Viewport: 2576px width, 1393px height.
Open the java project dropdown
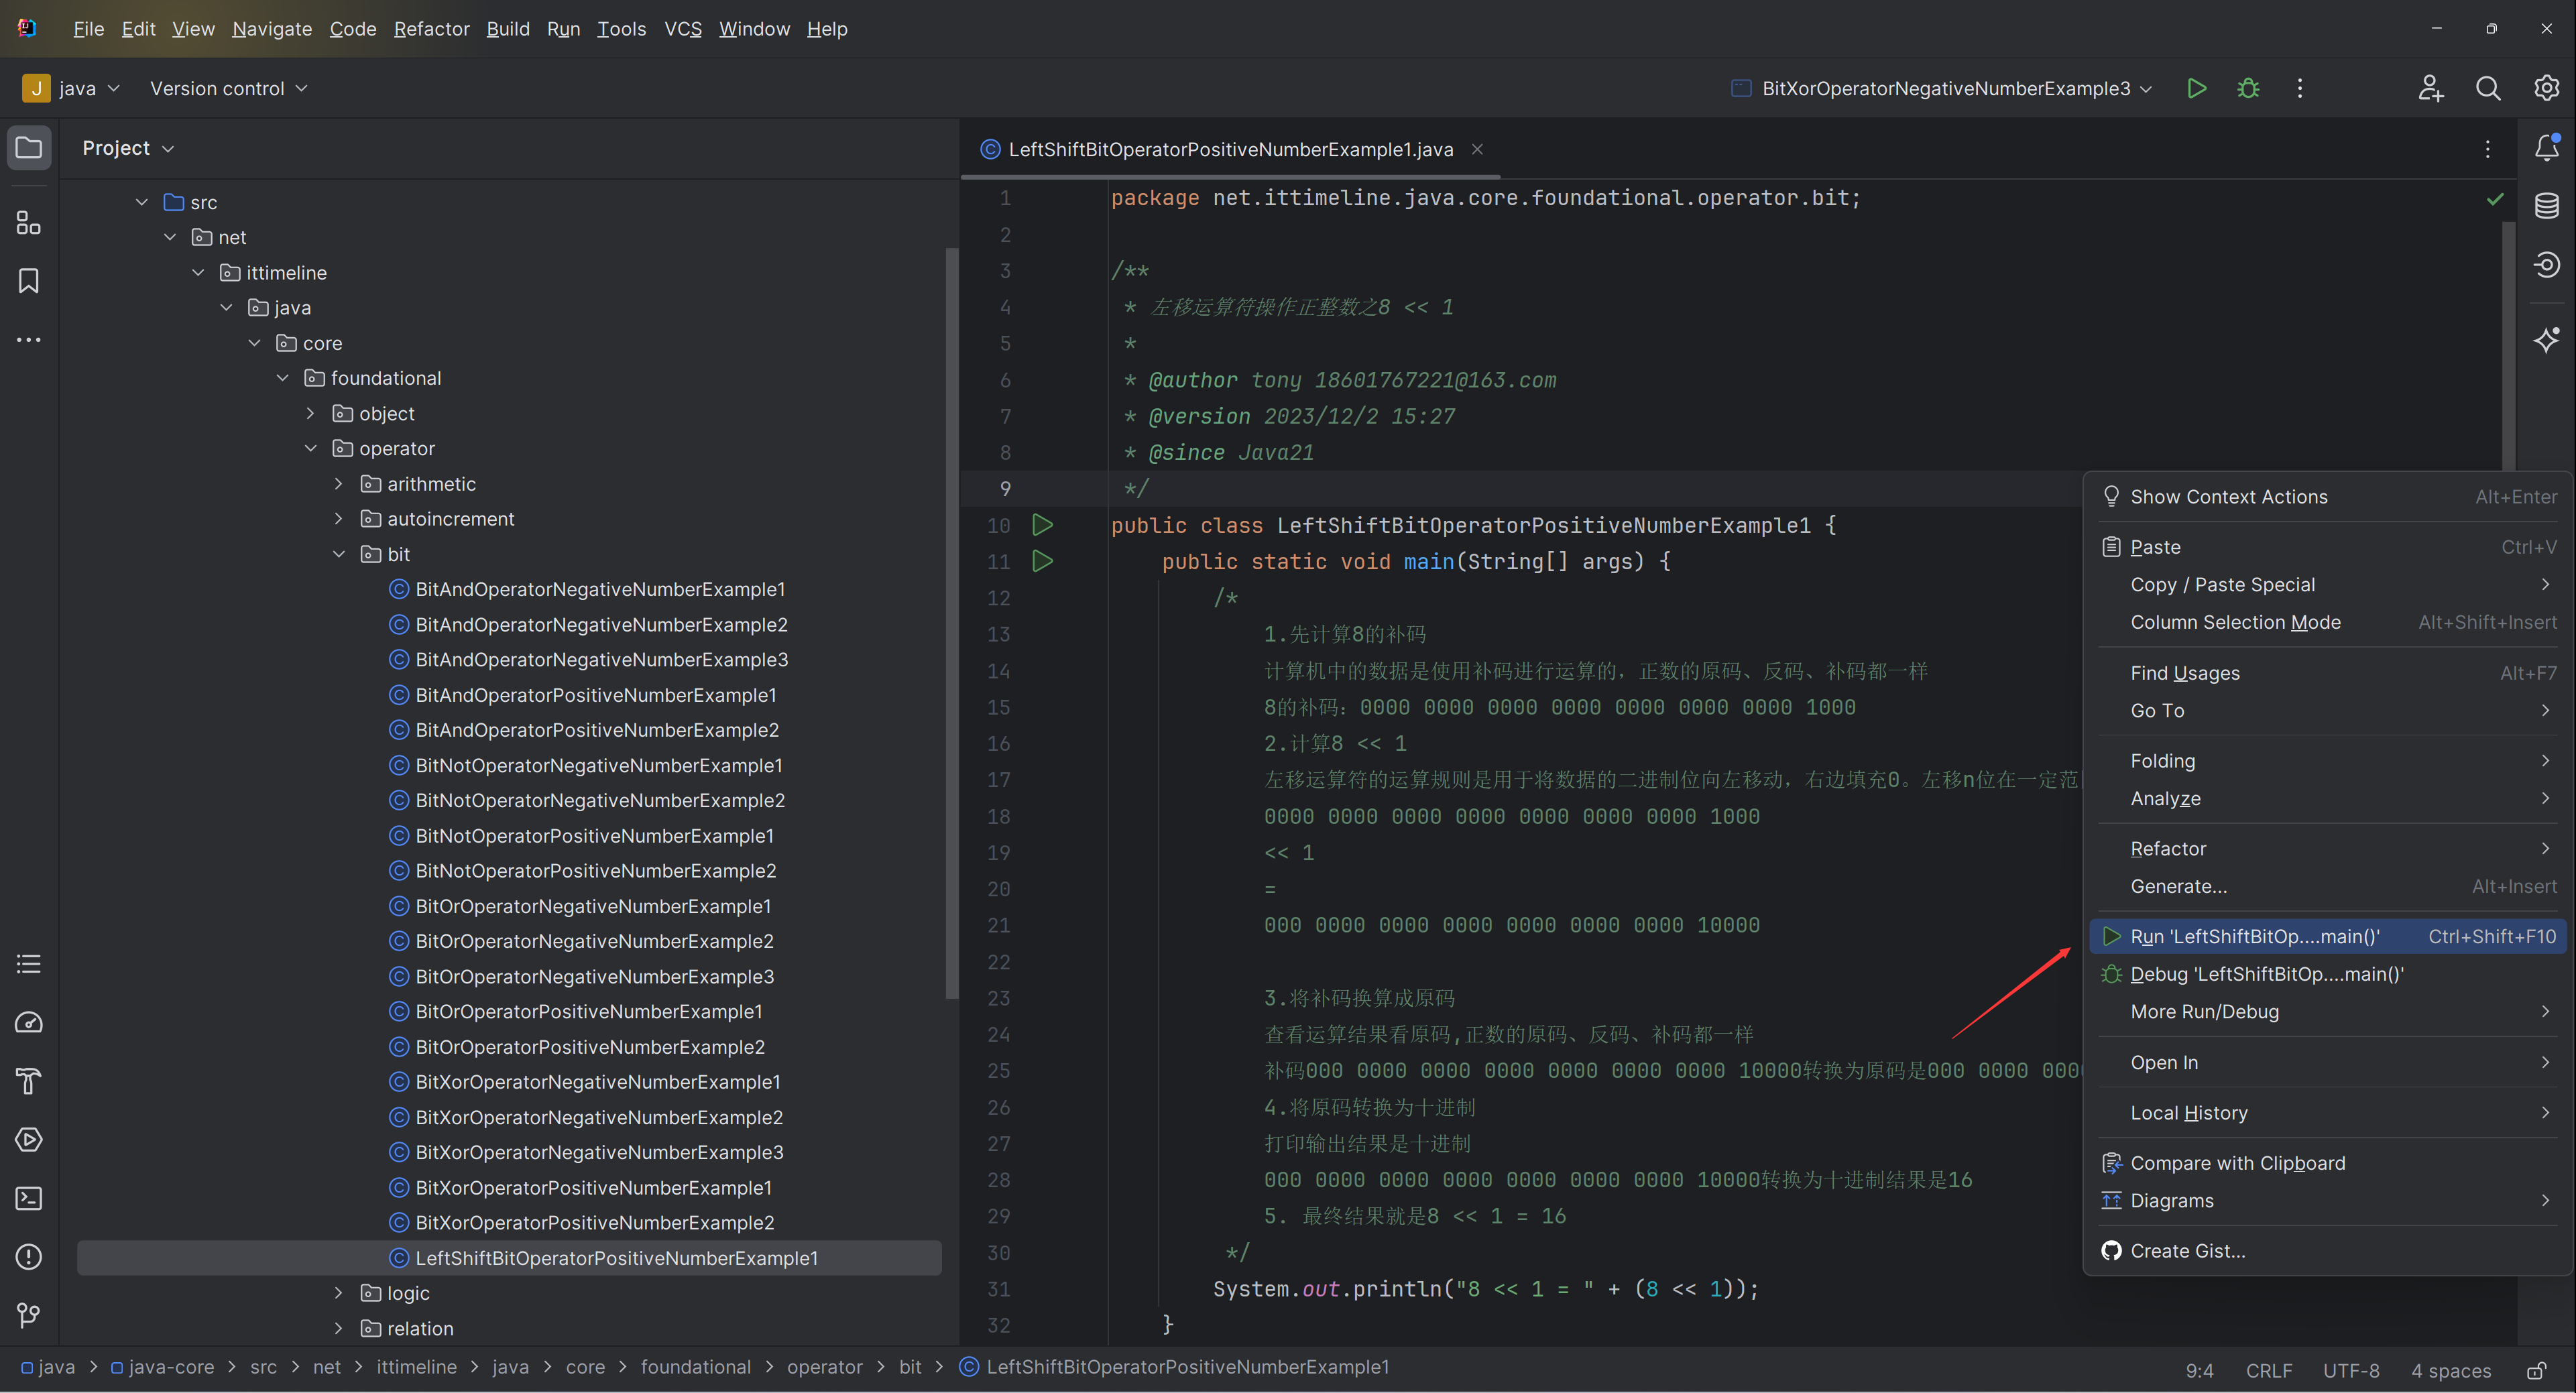point(71,89)
